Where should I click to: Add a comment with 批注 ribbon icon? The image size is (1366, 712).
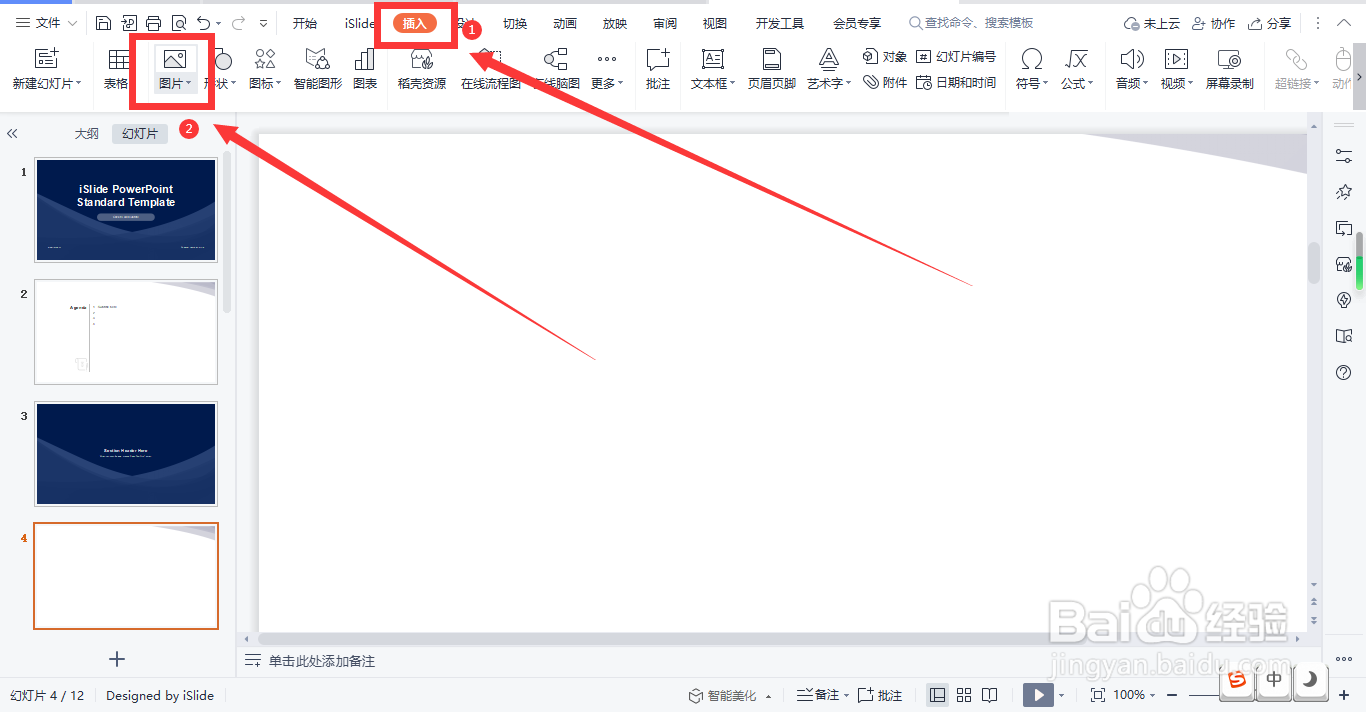click(x=658, y=70)
